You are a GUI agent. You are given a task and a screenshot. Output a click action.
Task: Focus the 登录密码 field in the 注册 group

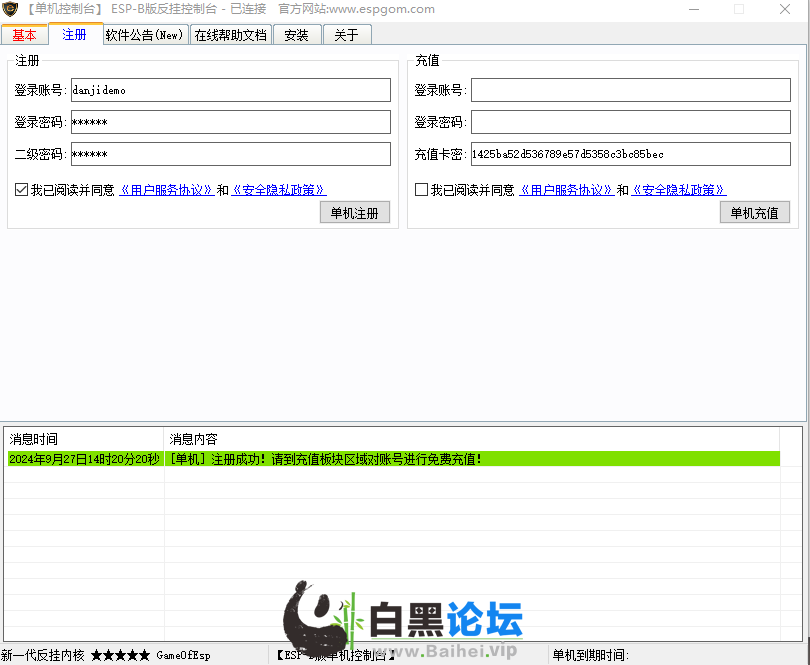click(231, 122)
